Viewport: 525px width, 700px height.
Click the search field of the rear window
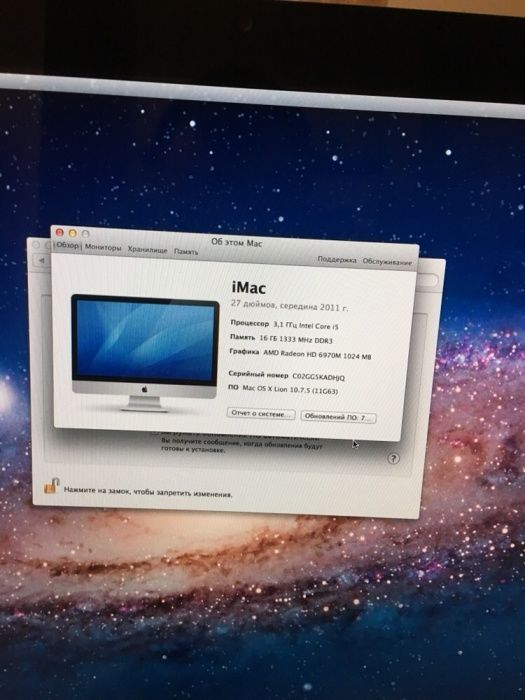[426, 279]
